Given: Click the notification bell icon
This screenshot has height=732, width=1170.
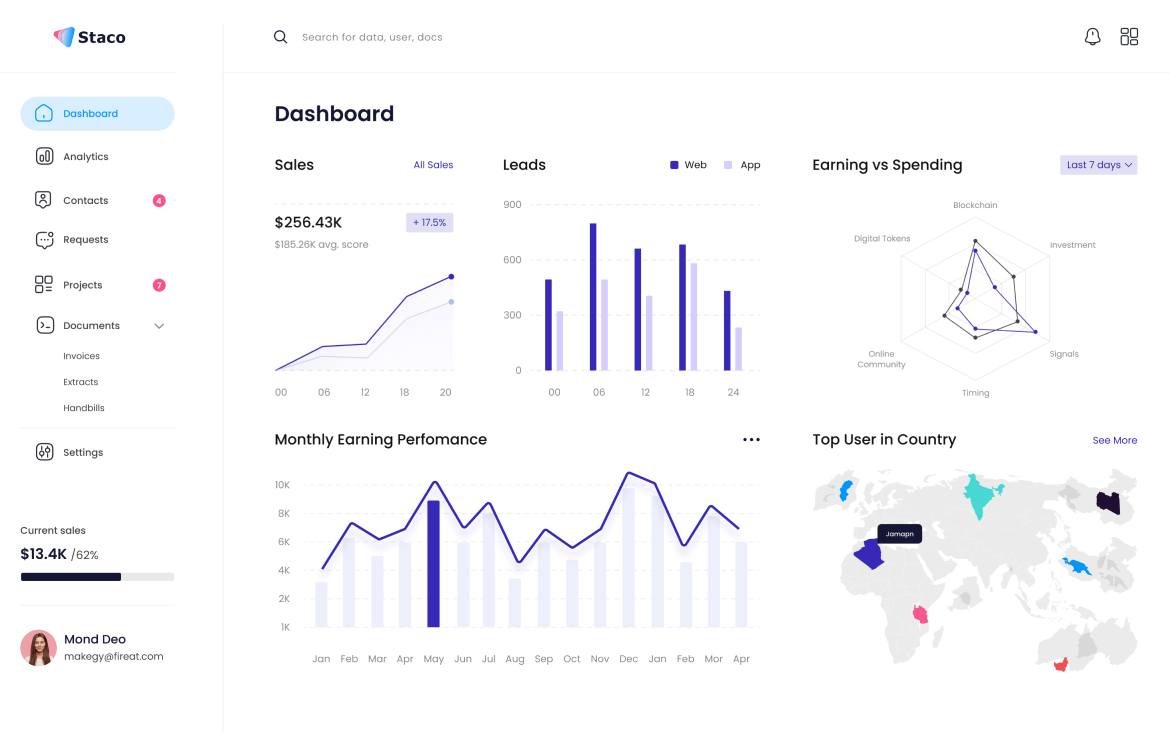Looking at the screenshot, I should 1092,37.
